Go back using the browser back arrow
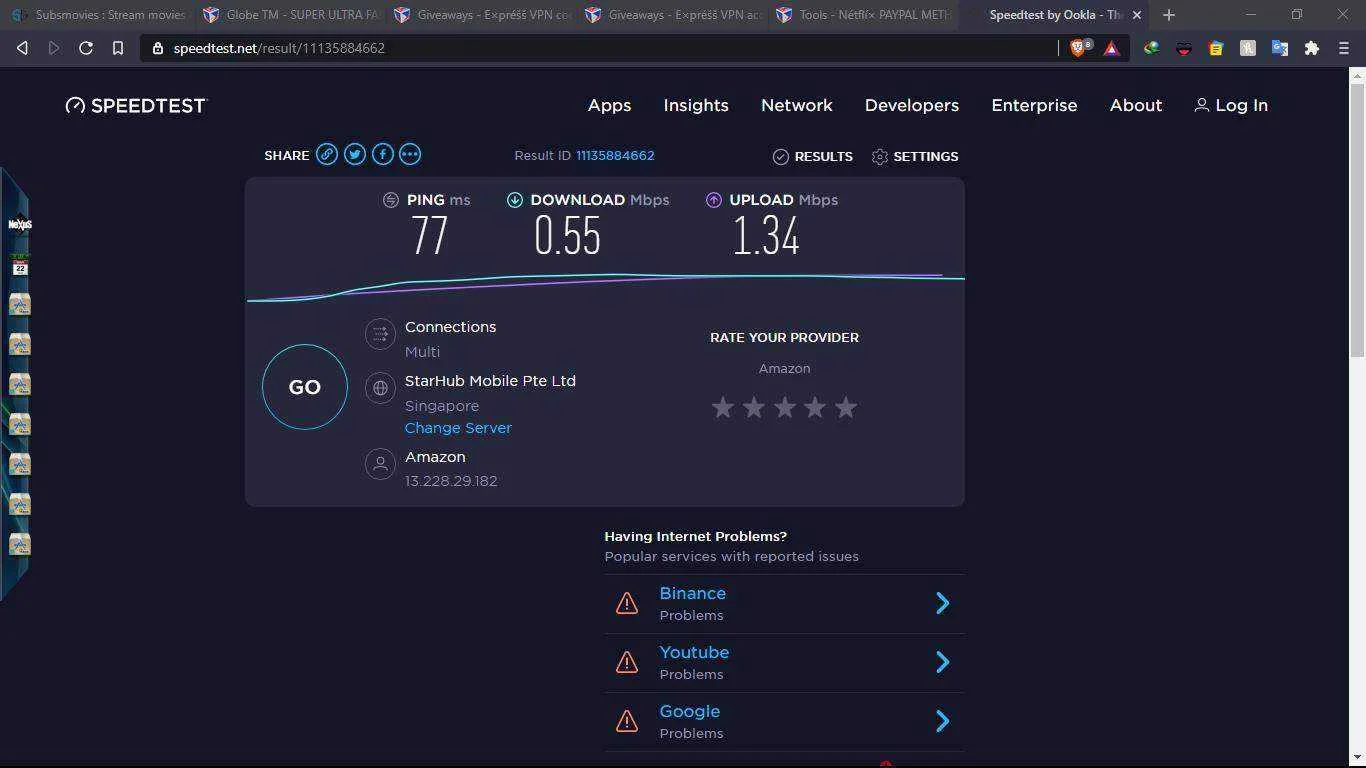The width and height of the screenshot is (1366, 768). coord(22,48)
